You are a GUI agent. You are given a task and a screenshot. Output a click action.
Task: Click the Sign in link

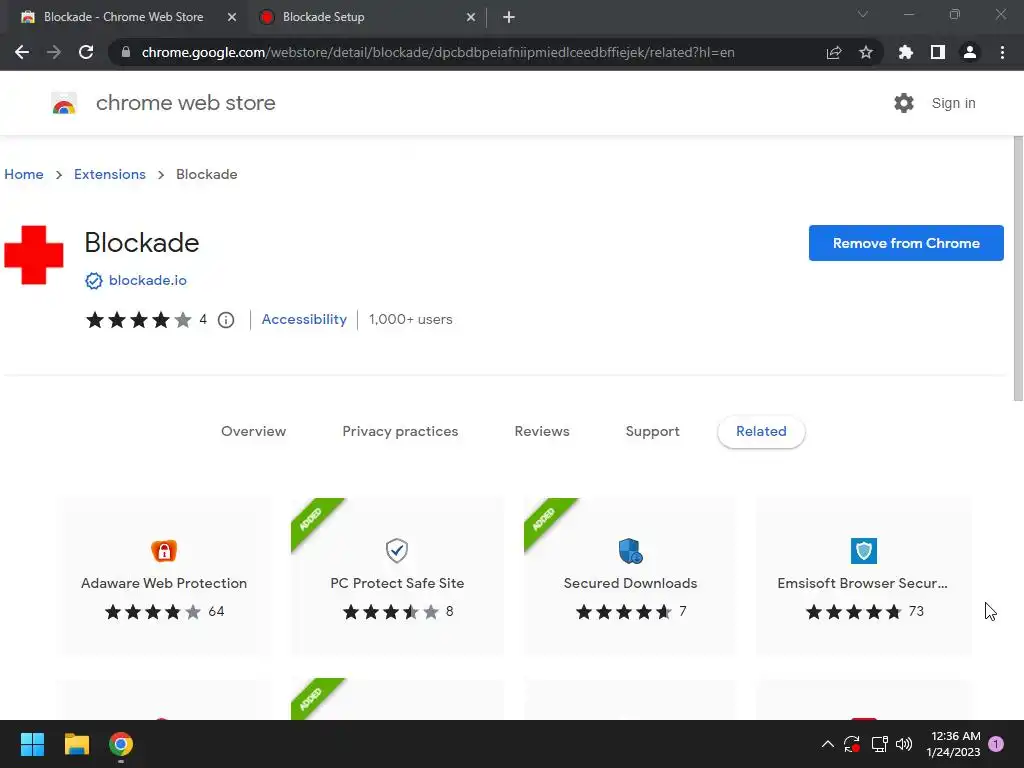(x=953, y=103)
